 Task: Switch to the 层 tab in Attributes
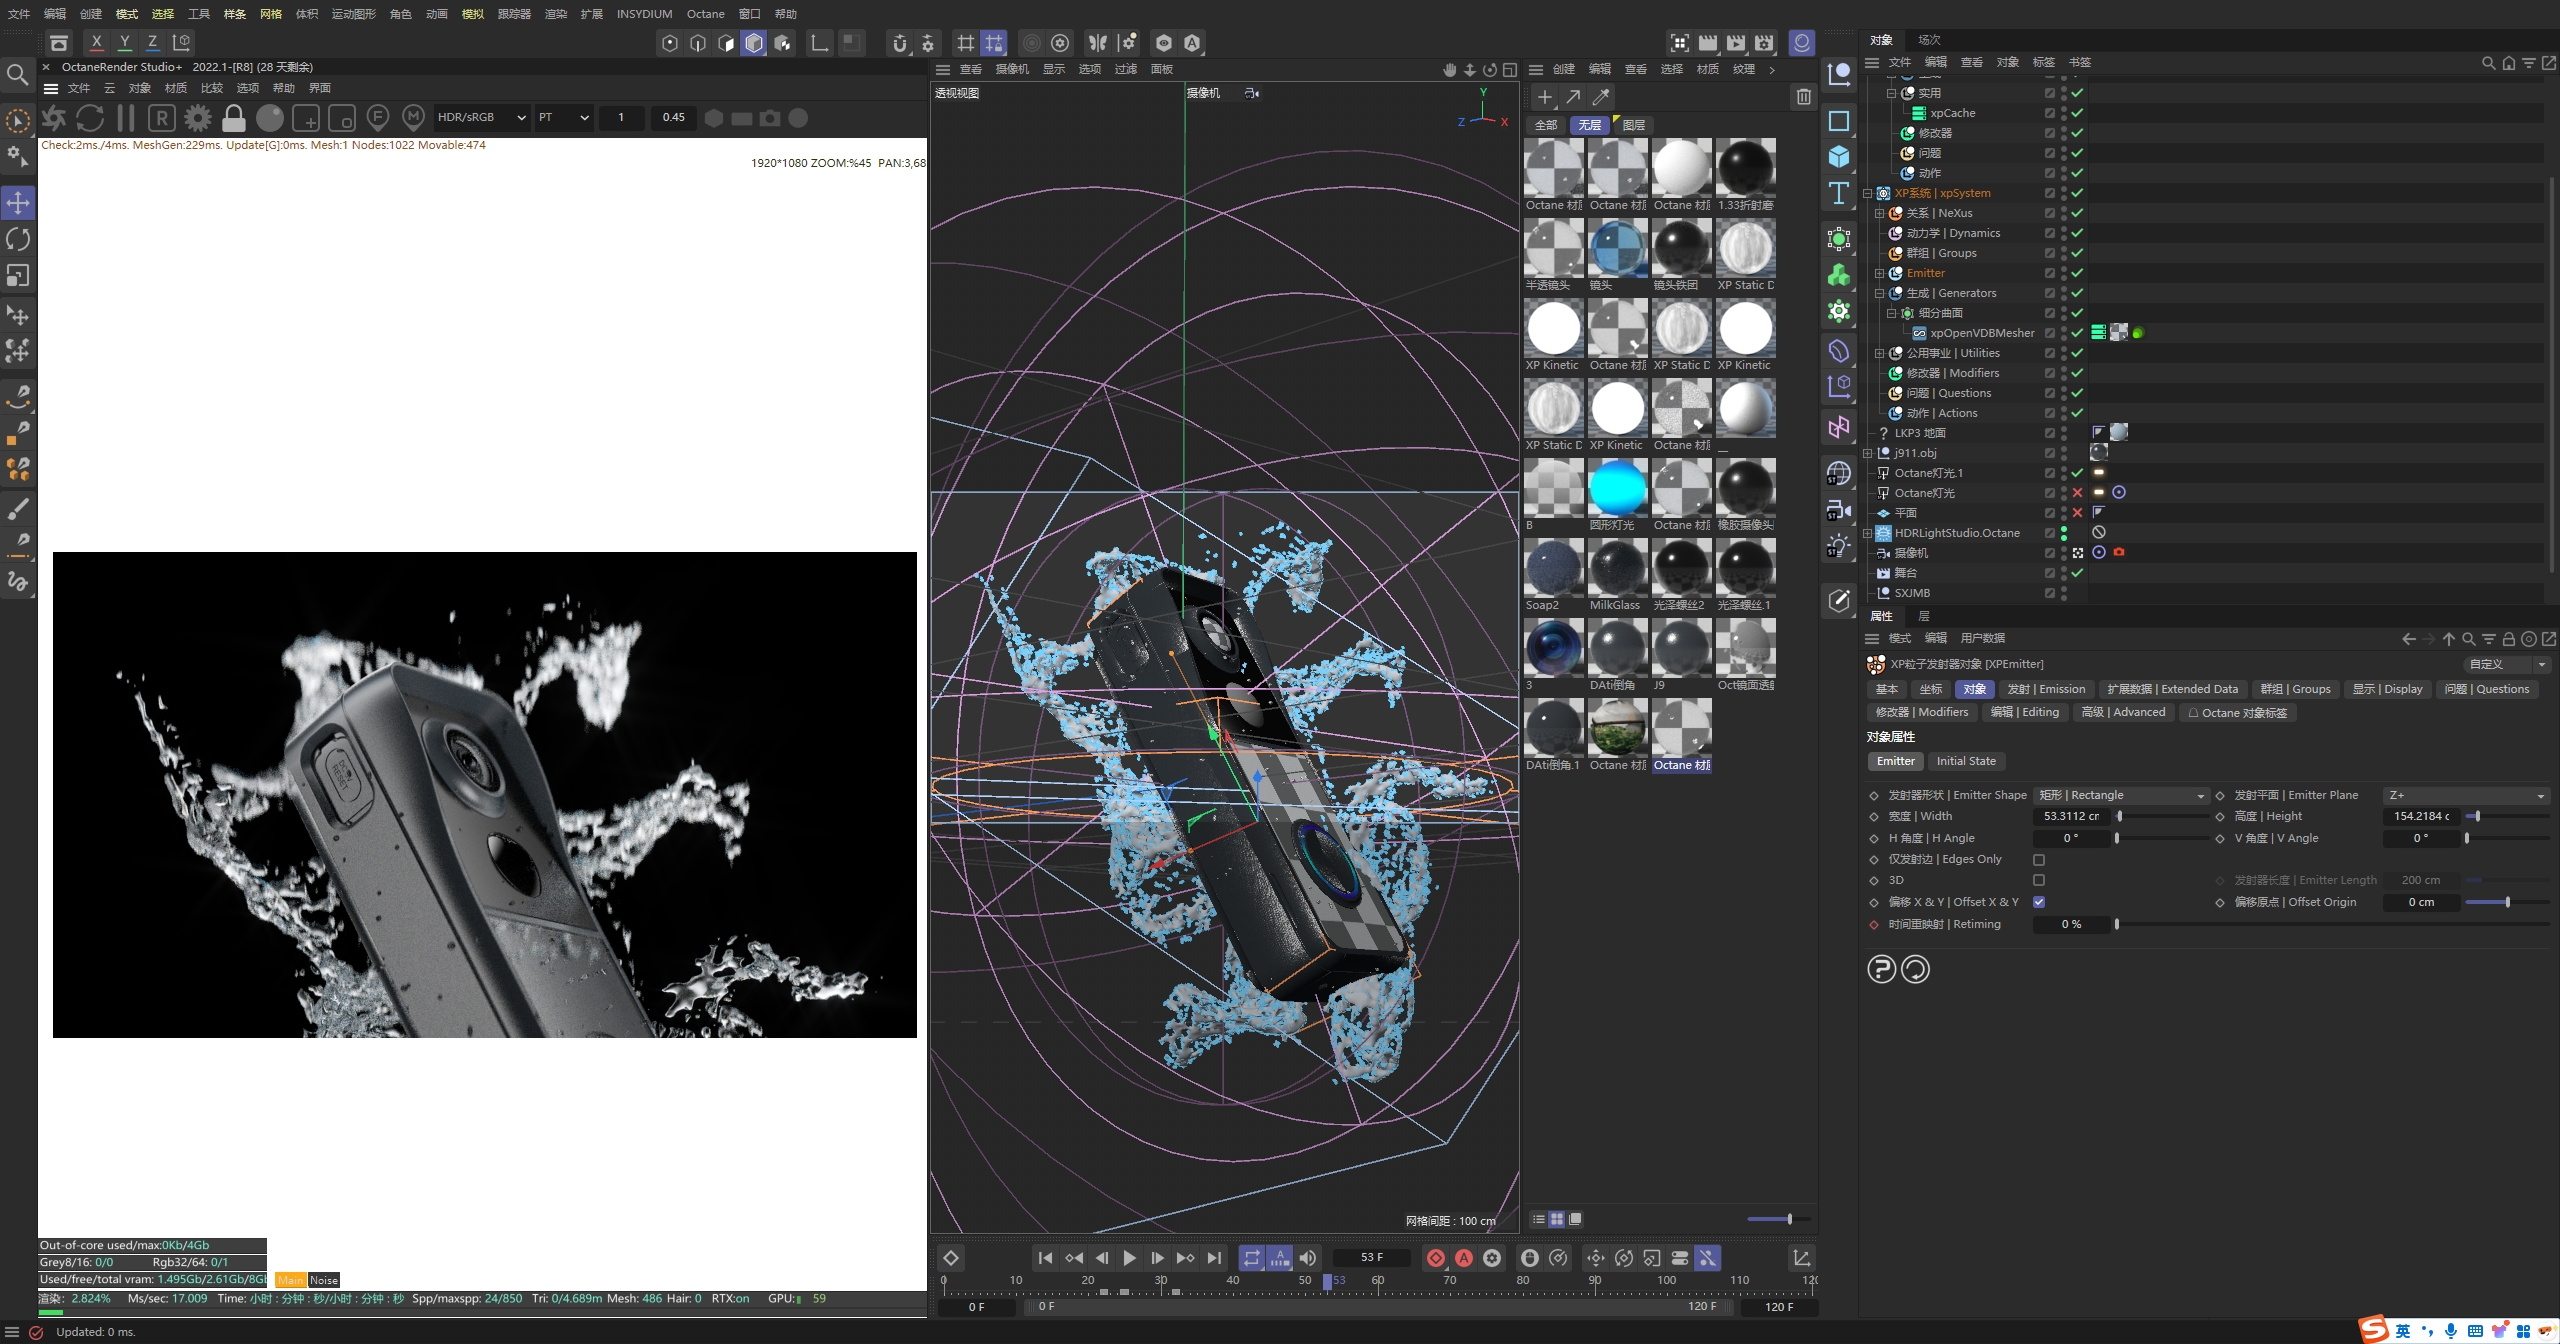click(x=1924, y=616)
